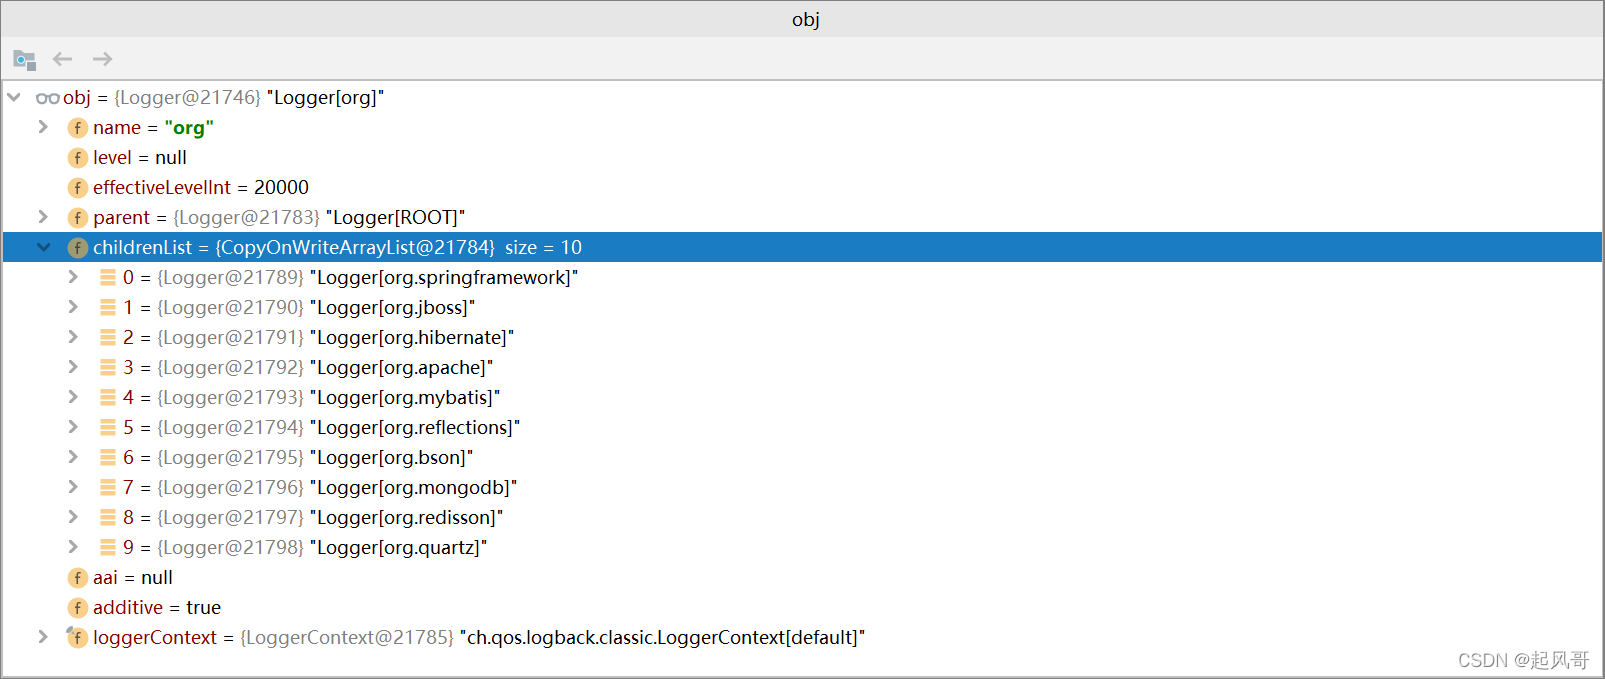Click the list element icon of index 9

(x=107, y=547)
